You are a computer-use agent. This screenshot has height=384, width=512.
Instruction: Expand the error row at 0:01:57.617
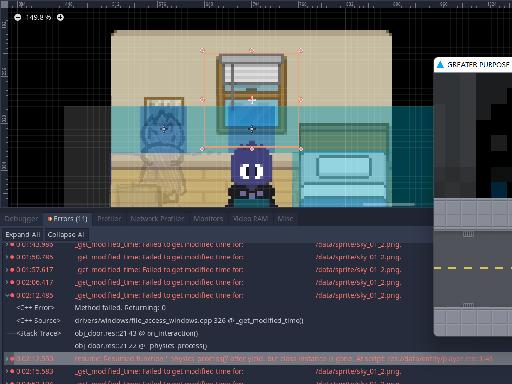[x=7, y=270]
